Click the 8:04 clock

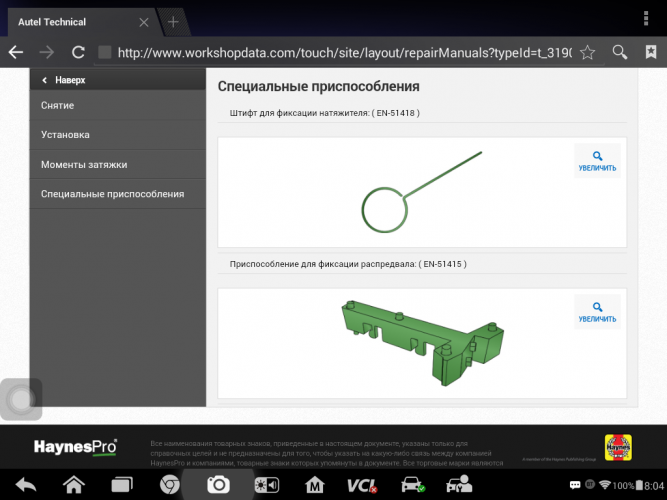(654, 486)
